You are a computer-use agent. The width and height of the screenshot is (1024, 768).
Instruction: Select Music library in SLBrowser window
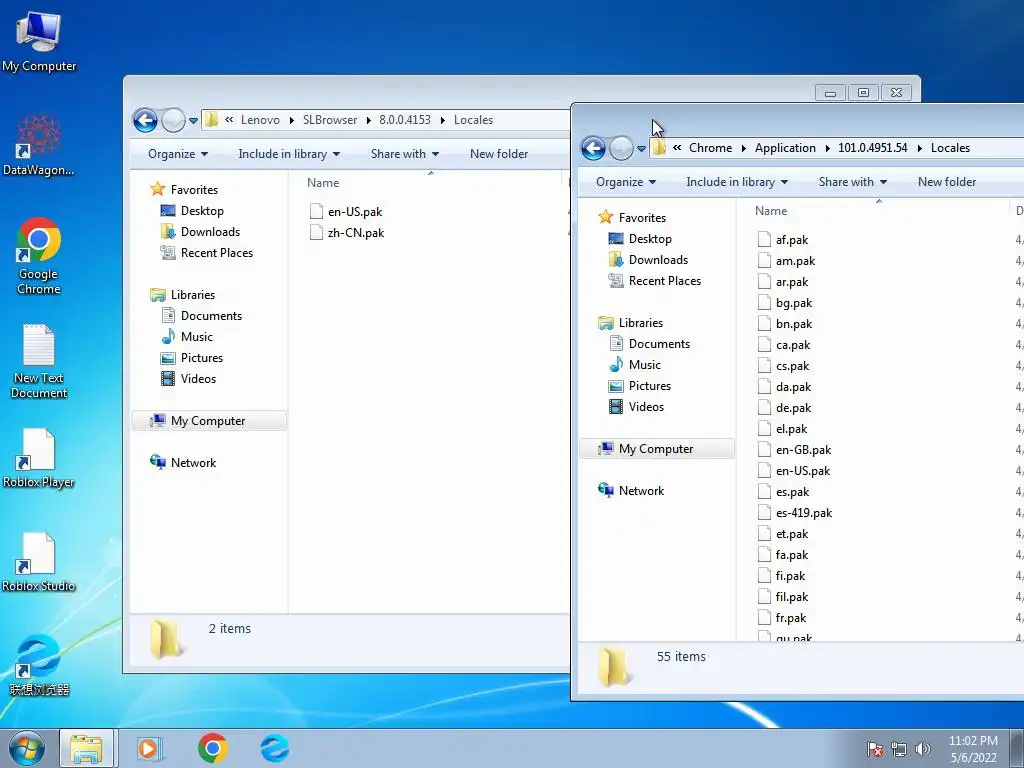(x=197, y=337)
